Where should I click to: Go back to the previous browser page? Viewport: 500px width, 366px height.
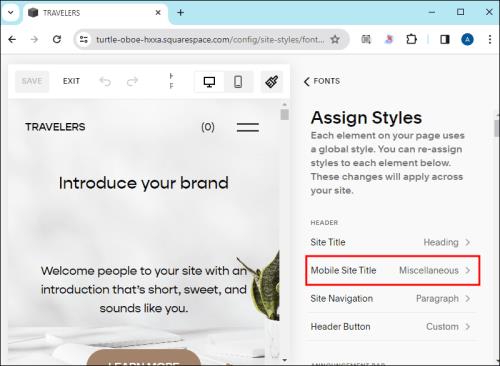pyautogui.click(x=12, y=40)
